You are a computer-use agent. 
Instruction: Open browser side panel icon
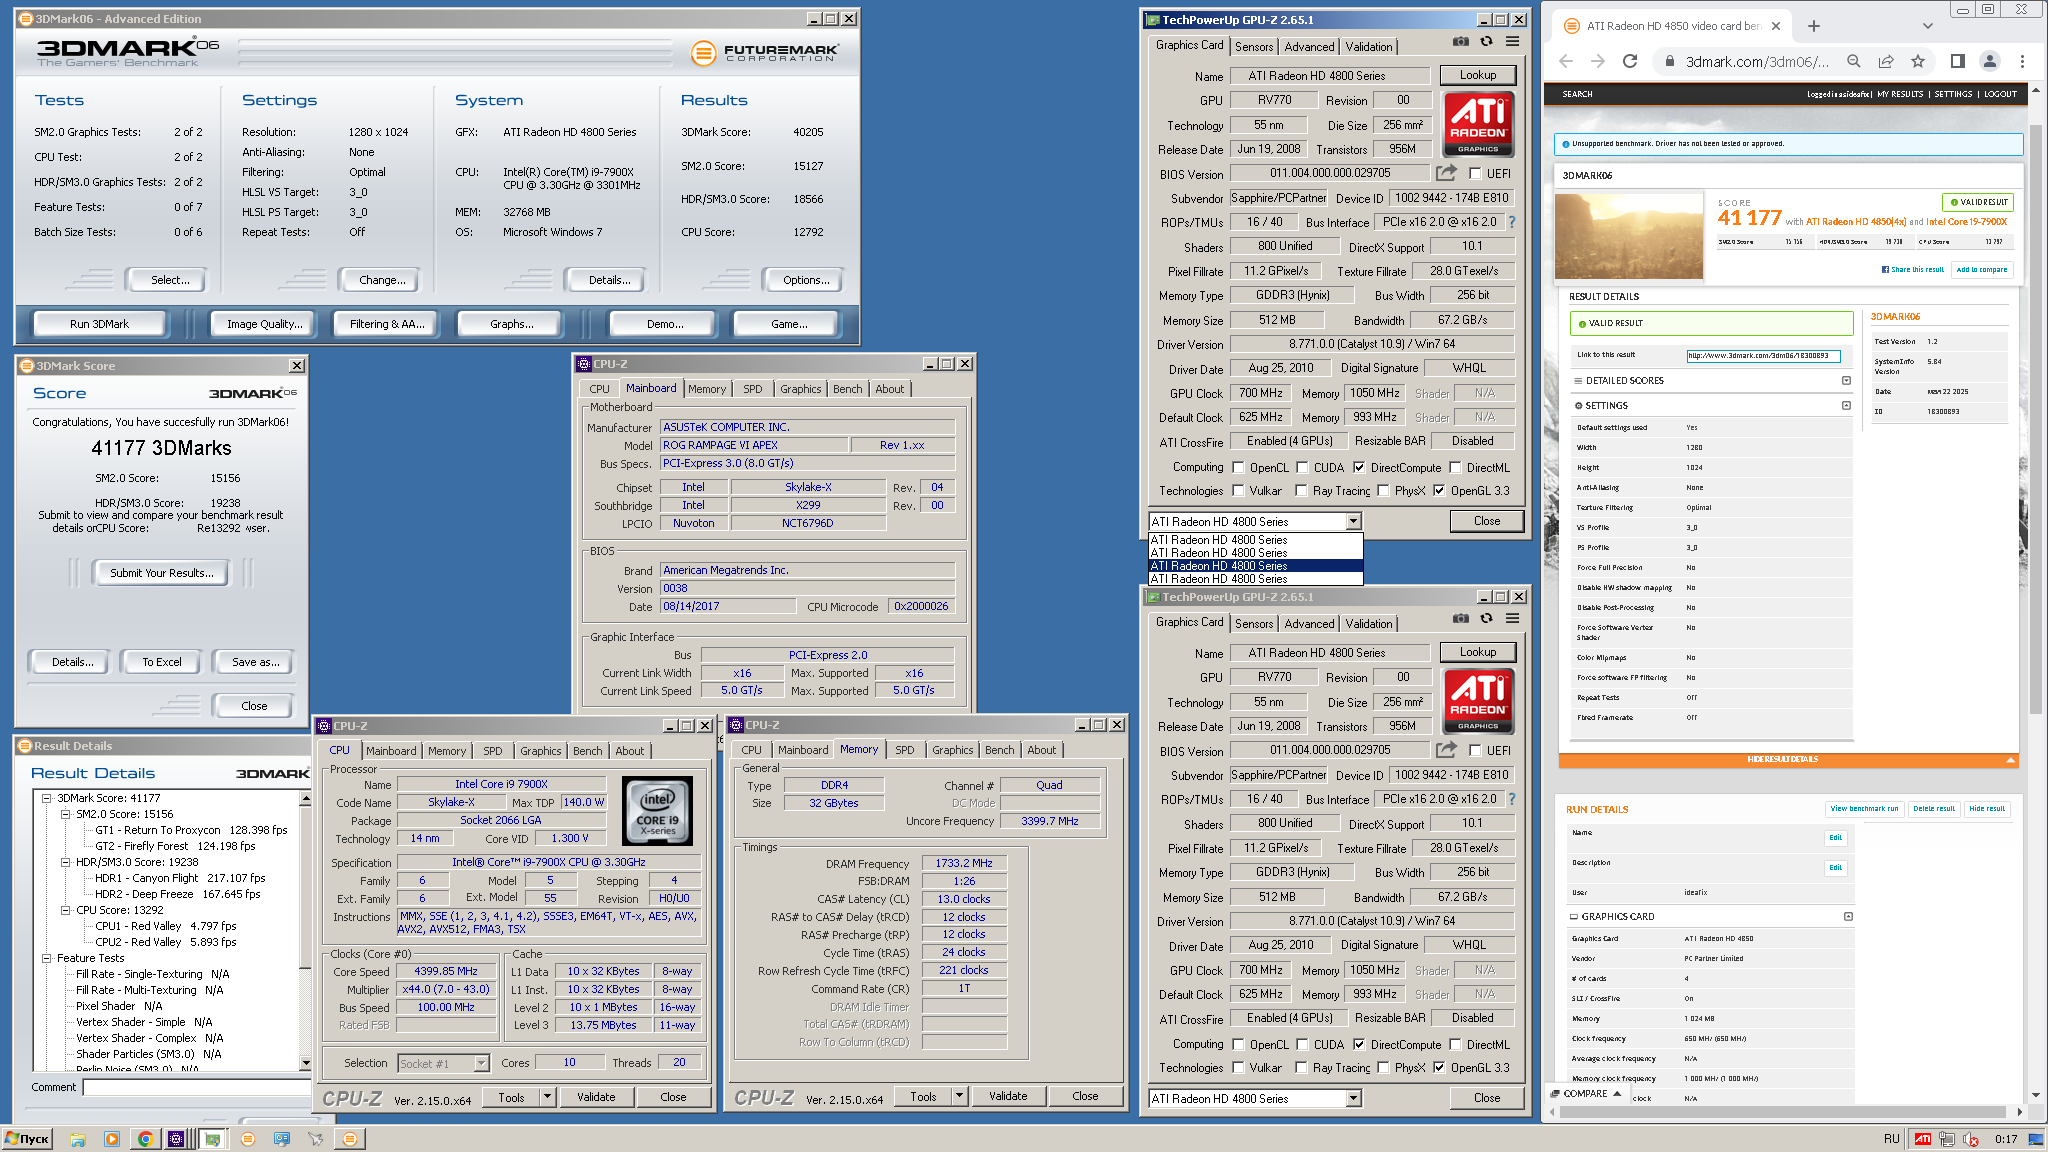click(1958, 61)
